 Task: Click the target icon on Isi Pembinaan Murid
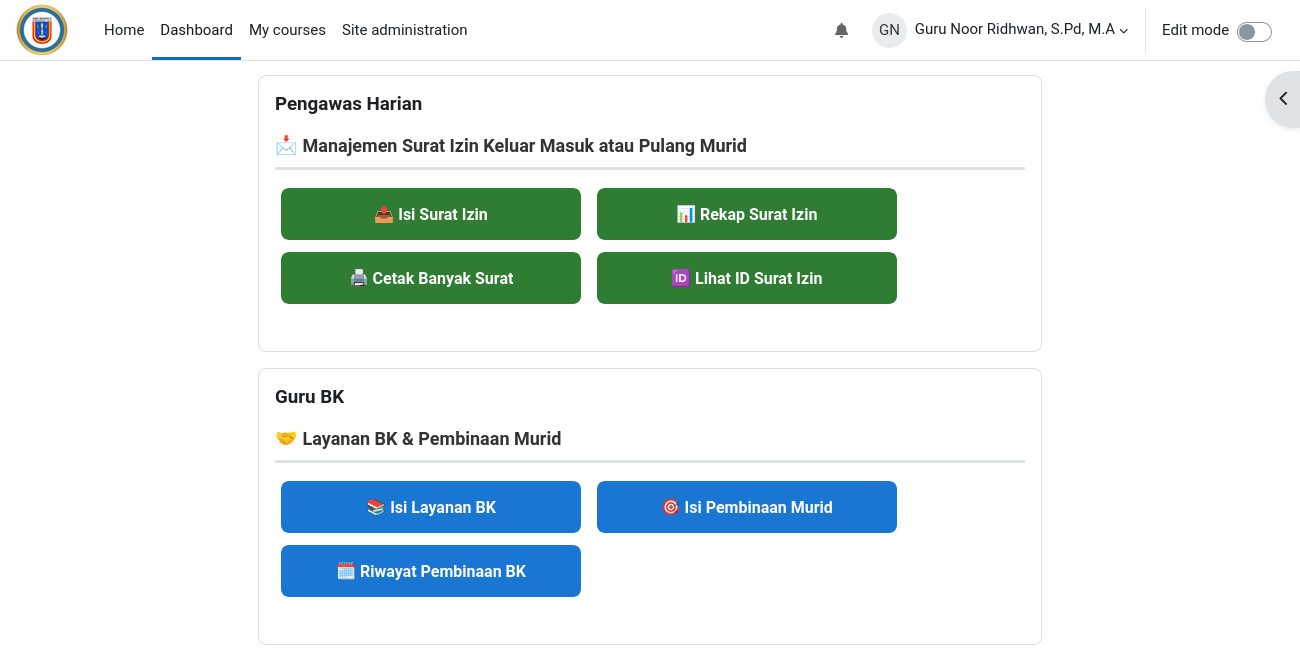point(671,507)
